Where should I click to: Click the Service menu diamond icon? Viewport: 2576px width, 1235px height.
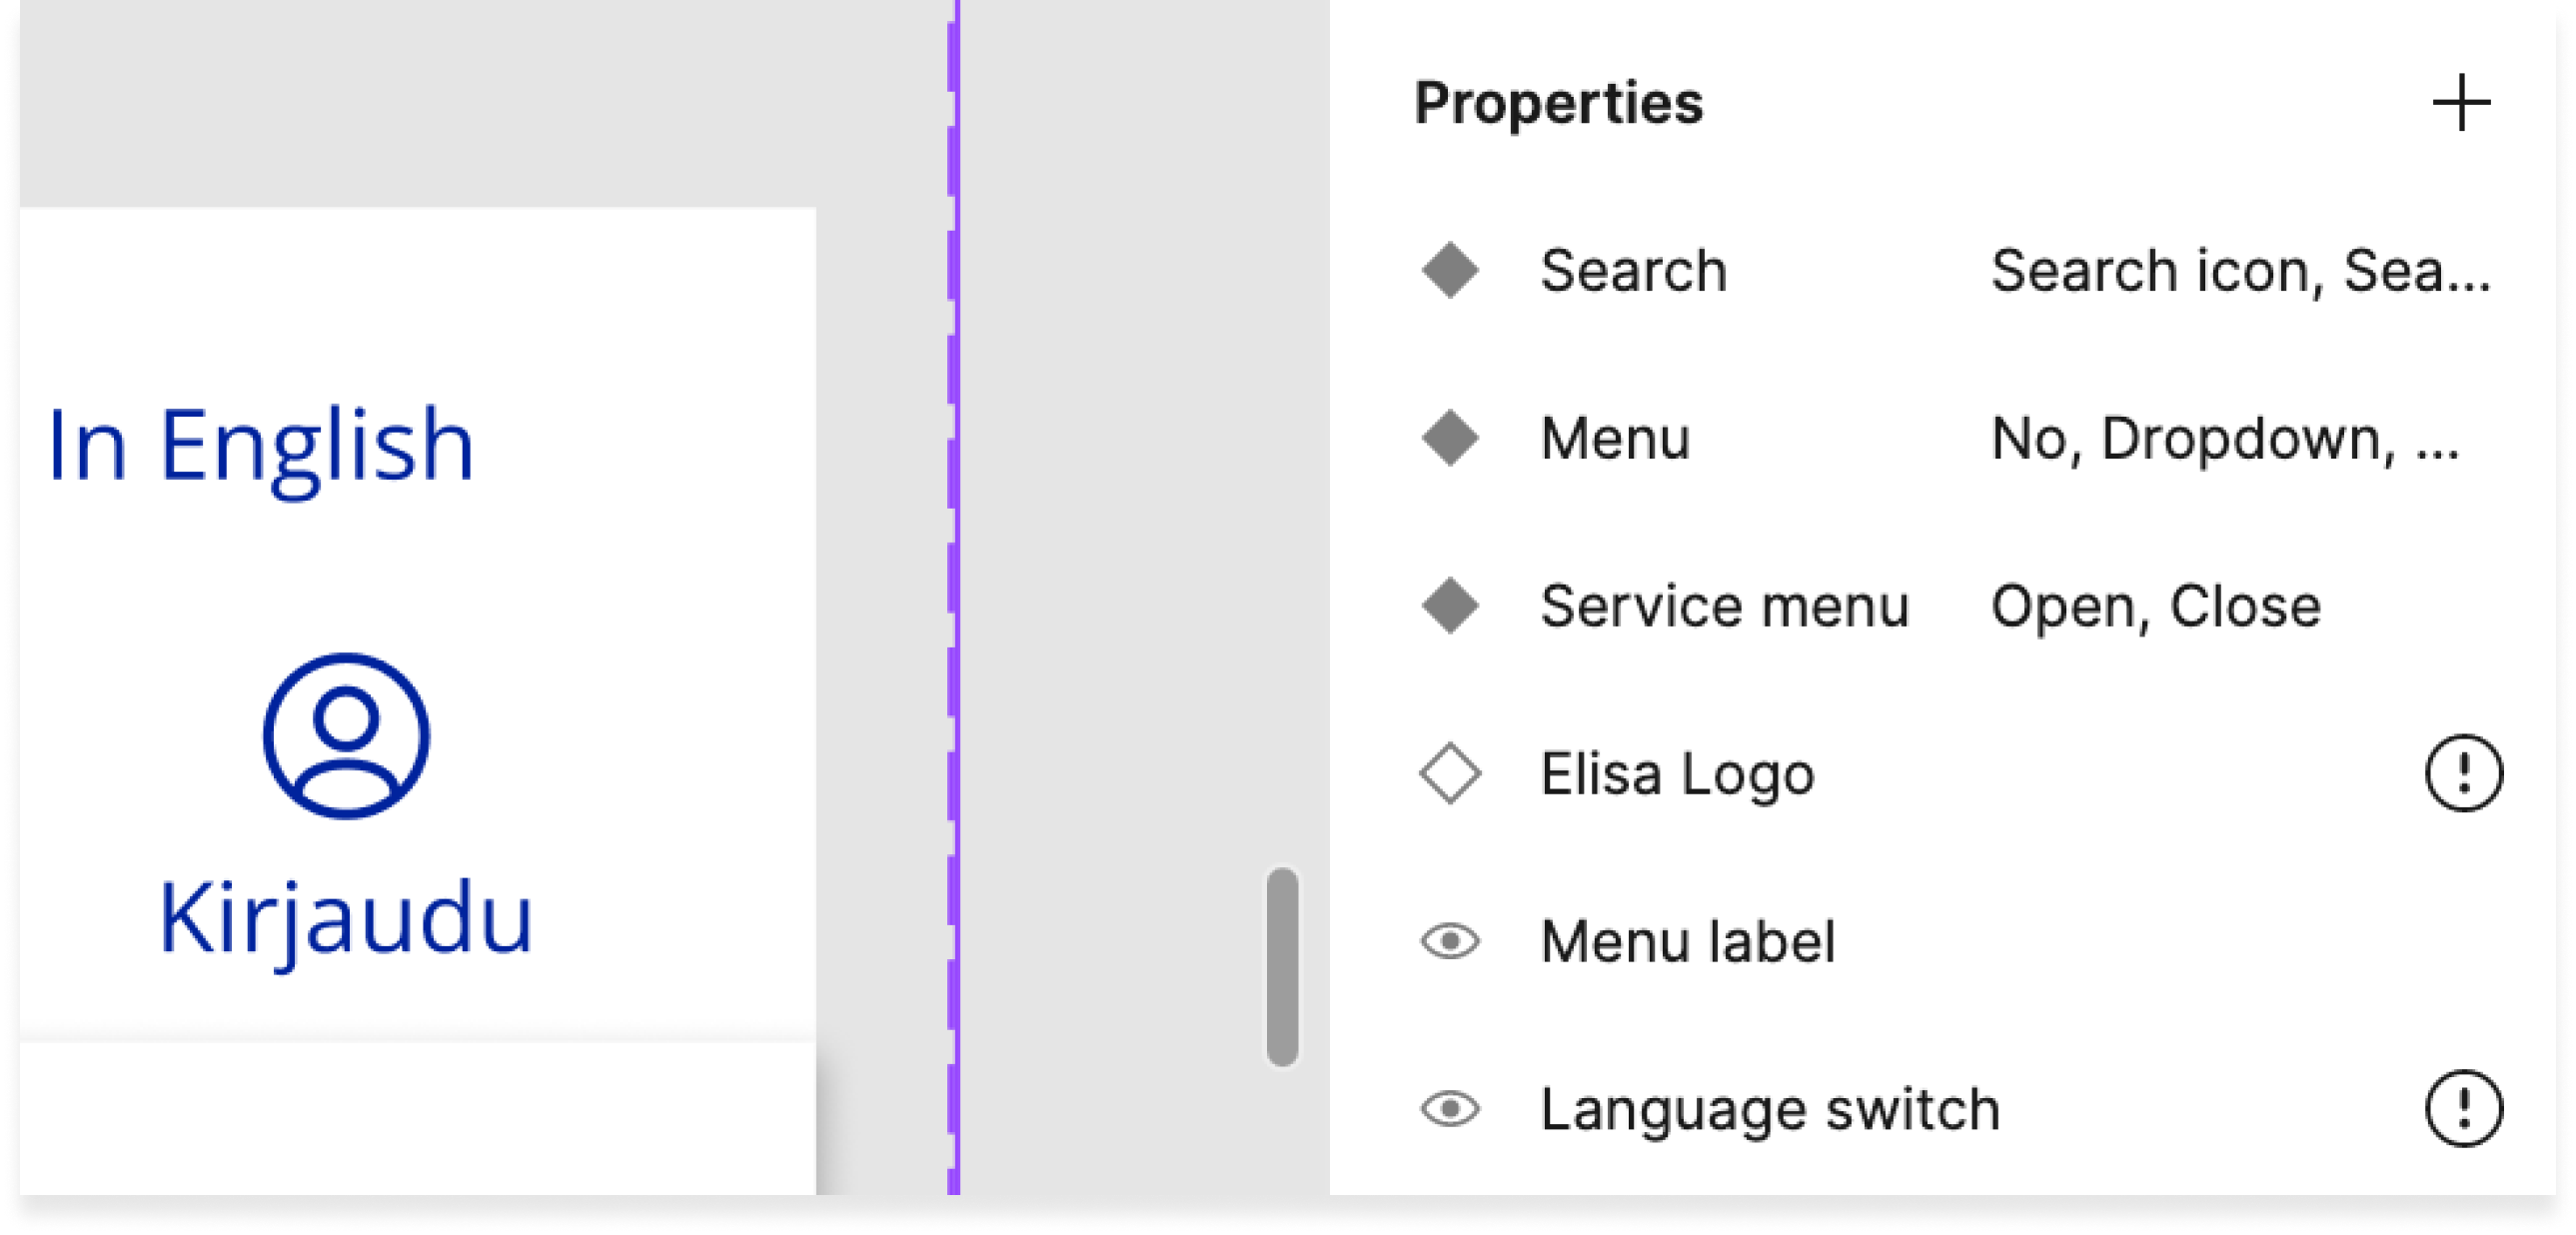click(1450, 606)
